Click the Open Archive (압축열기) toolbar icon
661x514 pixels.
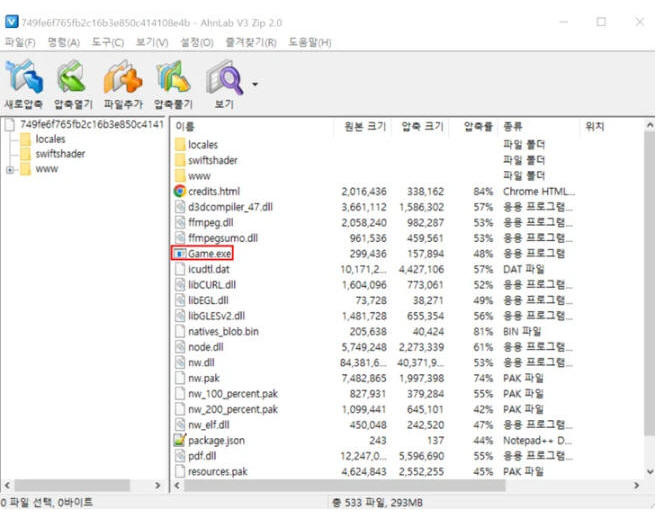[73, 77]
